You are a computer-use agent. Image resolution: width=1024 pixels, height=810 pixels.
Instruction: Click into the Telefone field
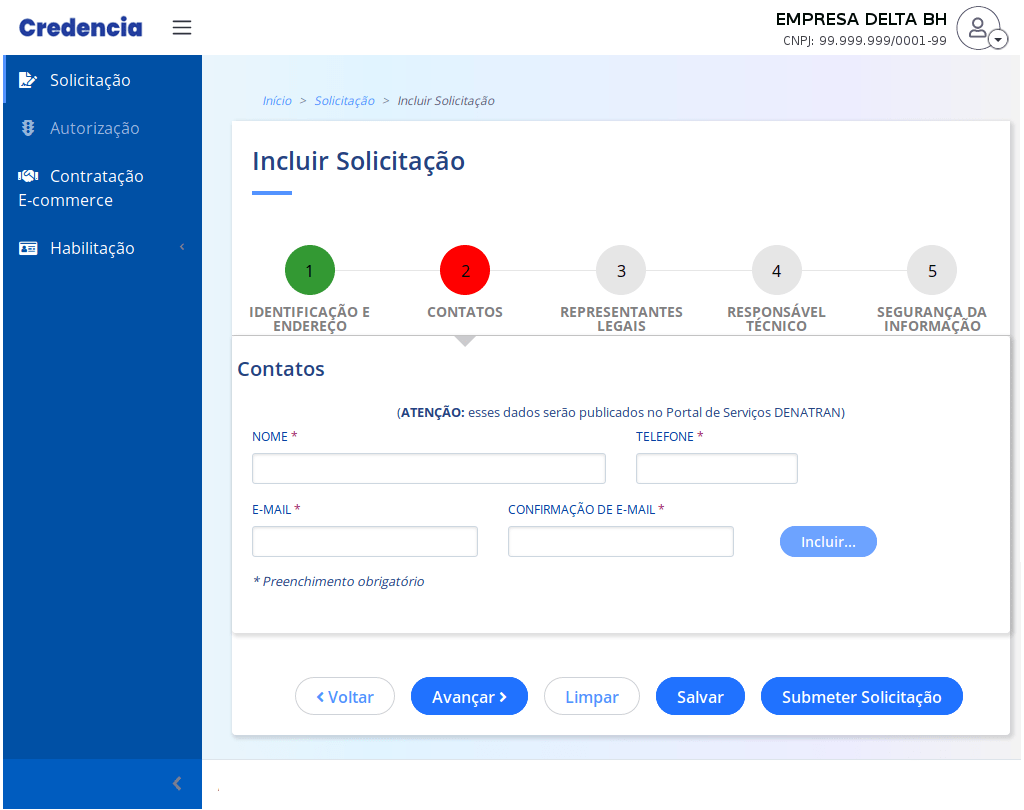coord(716,469)
